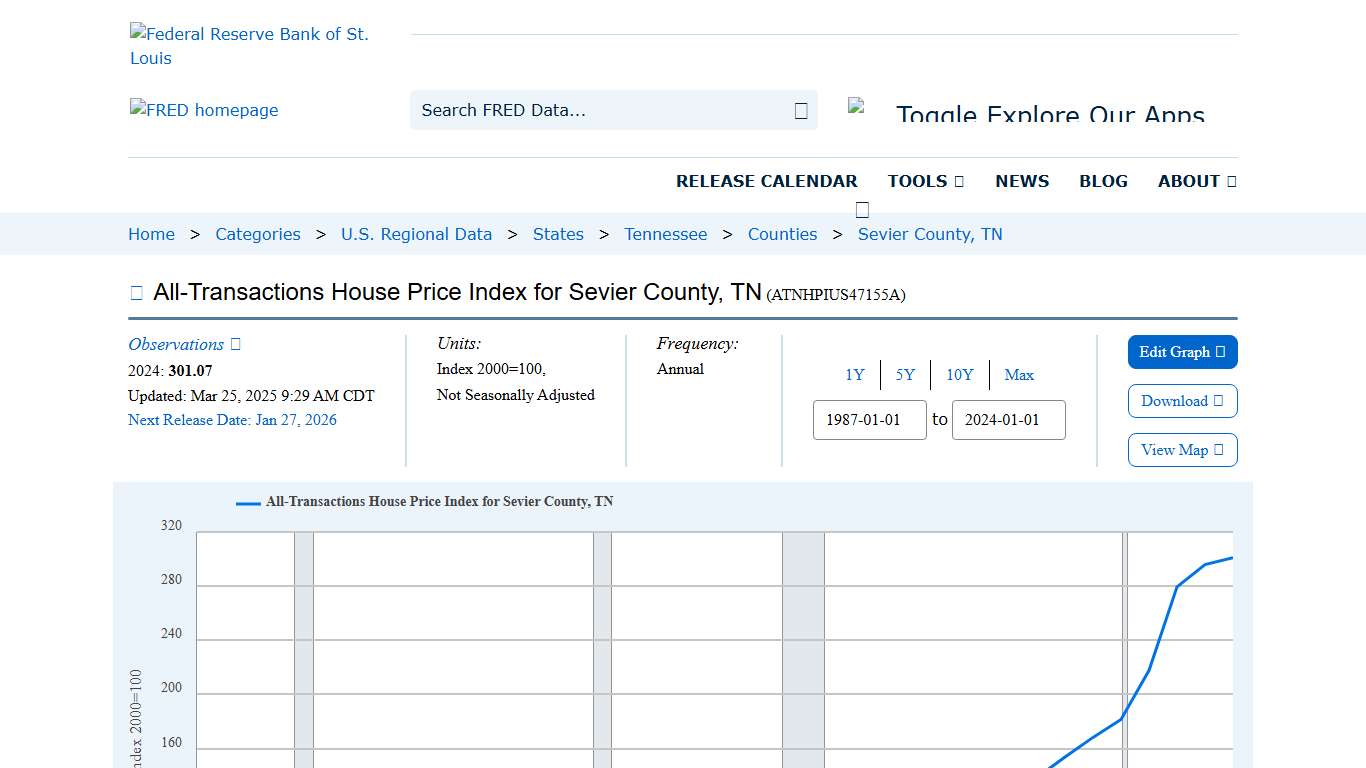The image size is (1366, 768).
Task: Click the FRED homepage logo
Action: tap(203, 110)
